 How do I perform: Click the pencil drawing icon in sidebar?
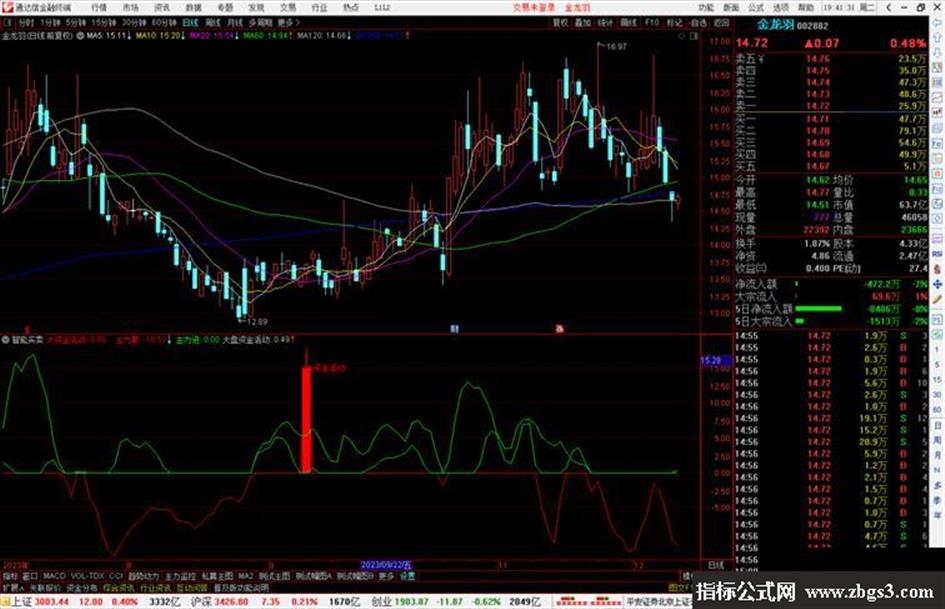coord(937,299)
